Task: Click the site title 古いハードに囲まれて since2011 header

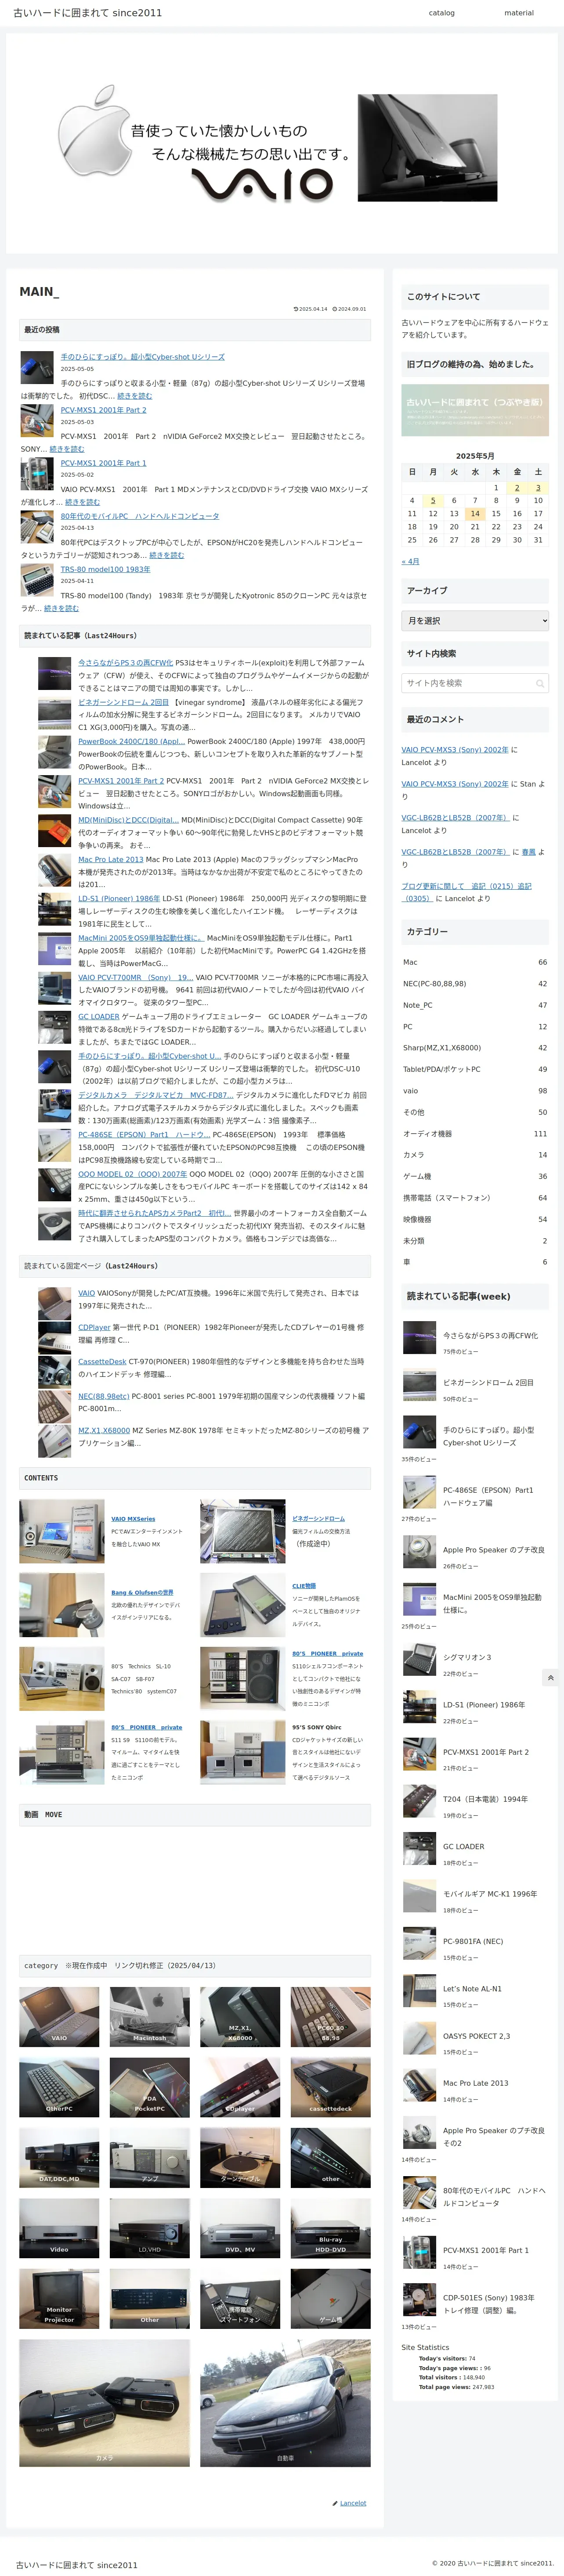Action: pyautogui.click(x=87, y=13)
